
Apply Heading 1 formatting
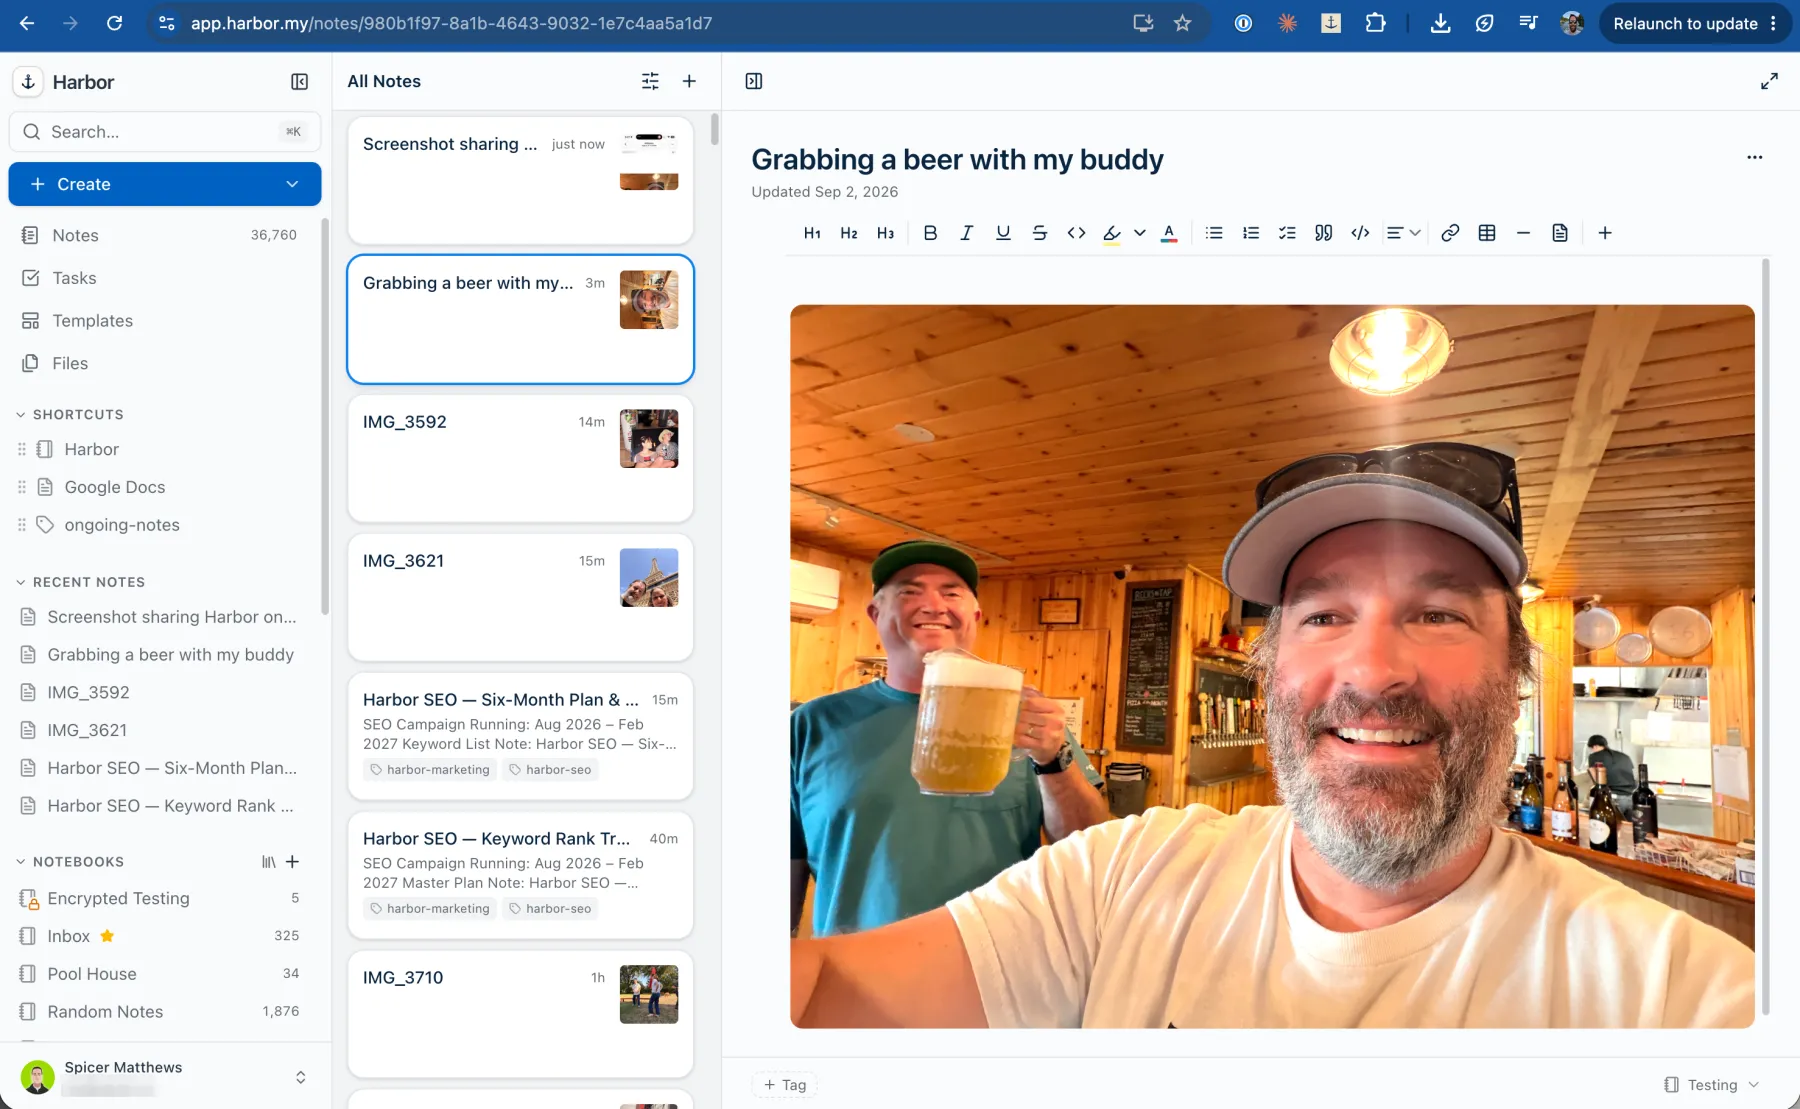812,233
